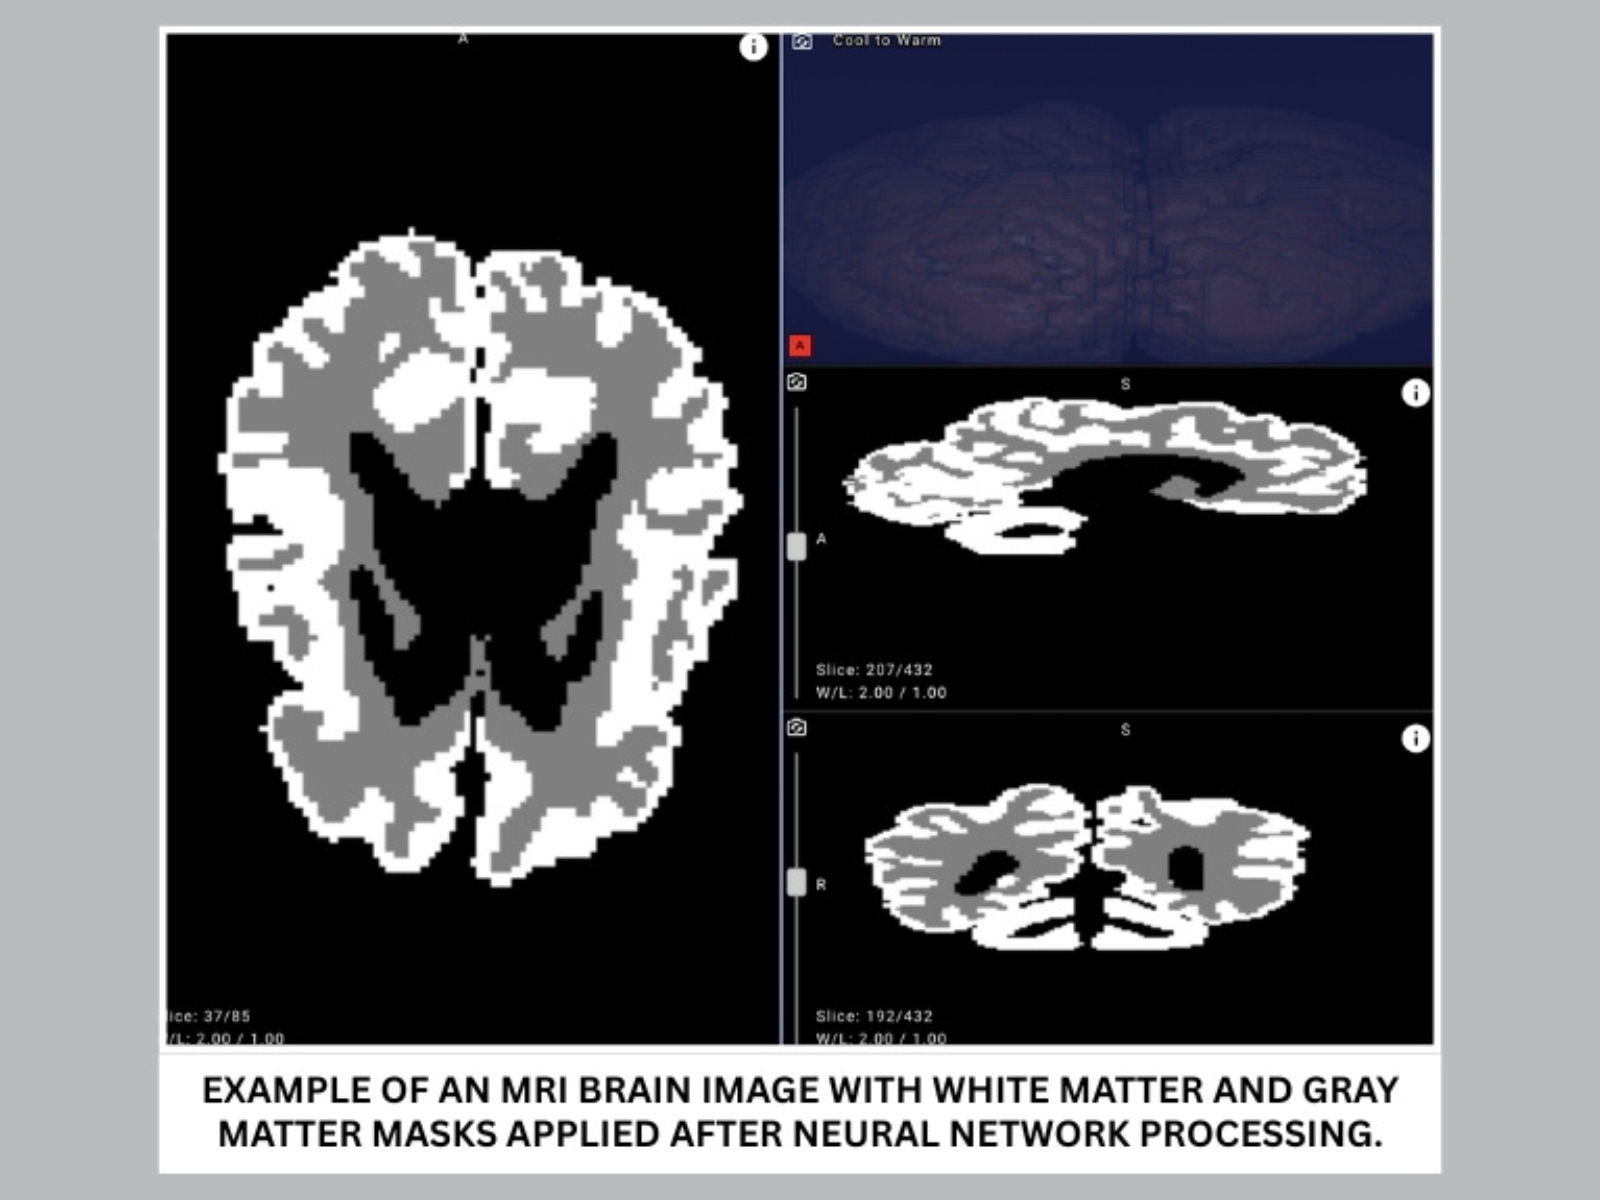
Task: Click the 'S' orientation label in sagittal view
Action: [1125, 384]
